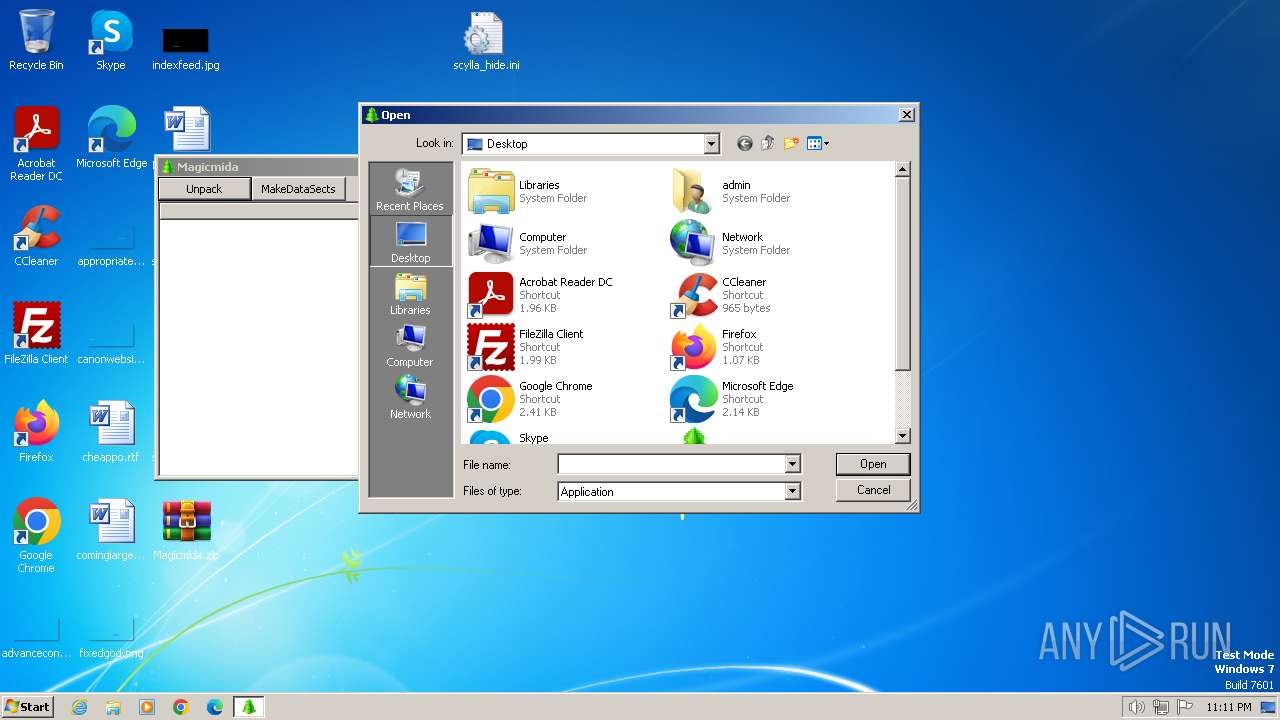Viewport: 1280px width, 720px height.
Task: Go up one folder level icon
Action: click(x=768, y=144)
